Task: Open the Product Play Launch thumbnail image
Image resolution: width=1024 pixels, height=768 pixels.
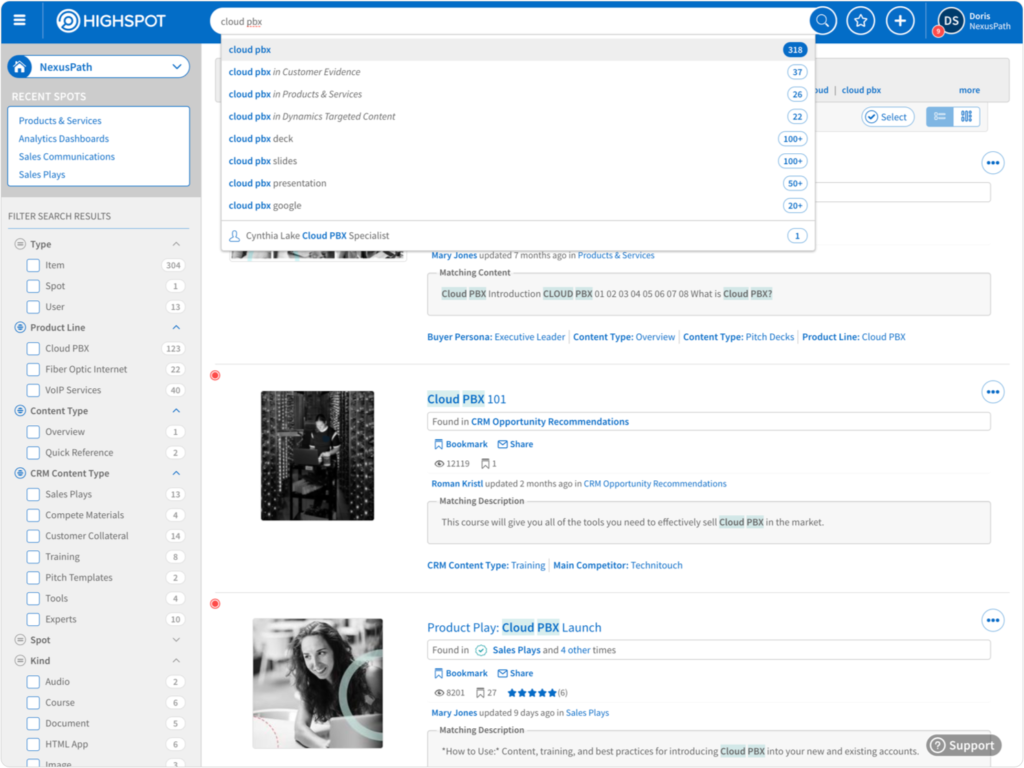Action: (317, 683)
